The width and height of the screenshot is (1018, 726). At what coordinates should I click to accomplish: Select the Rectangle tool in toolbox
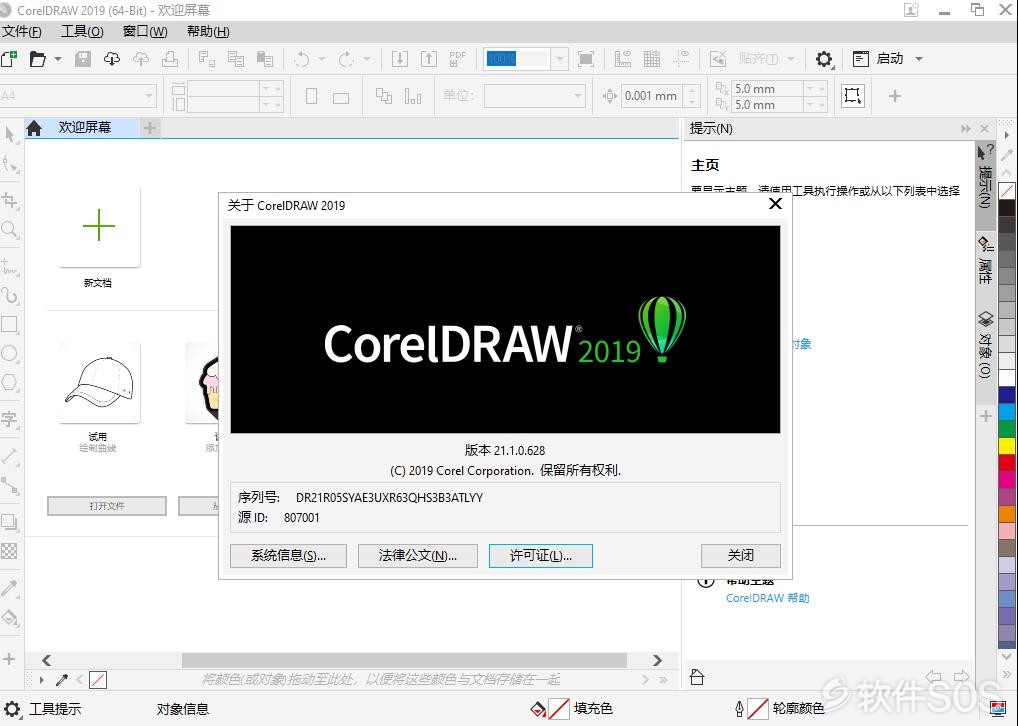10,323
